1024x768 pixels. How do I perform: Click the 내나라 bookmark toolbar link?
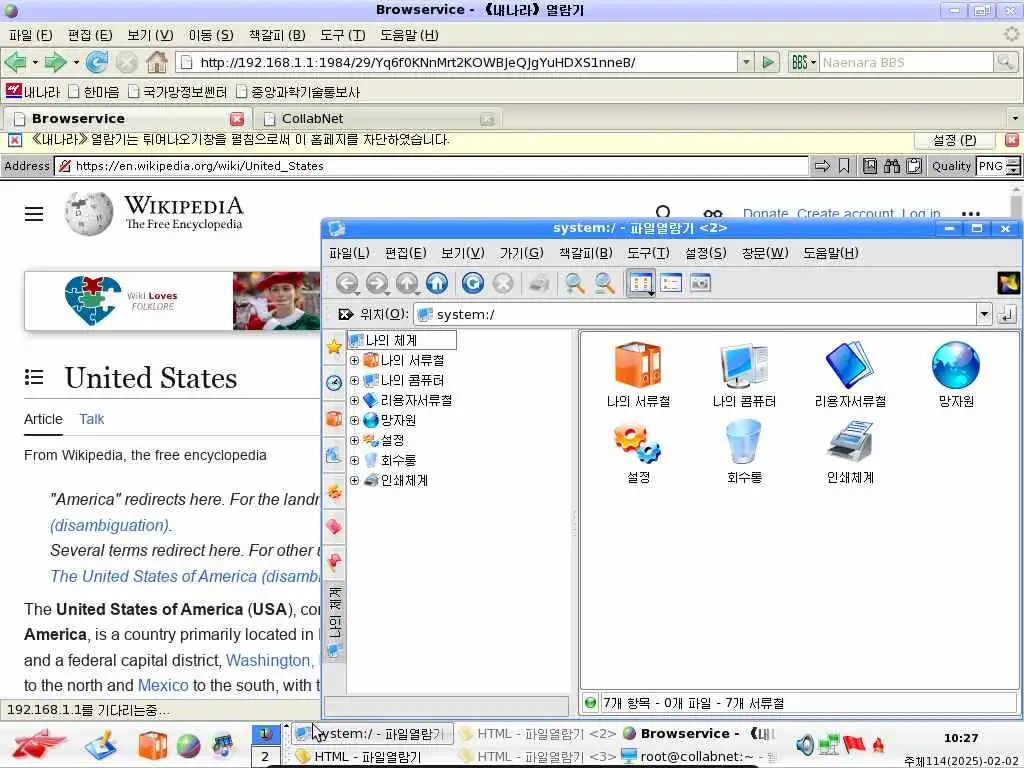[x=33, y=92]
